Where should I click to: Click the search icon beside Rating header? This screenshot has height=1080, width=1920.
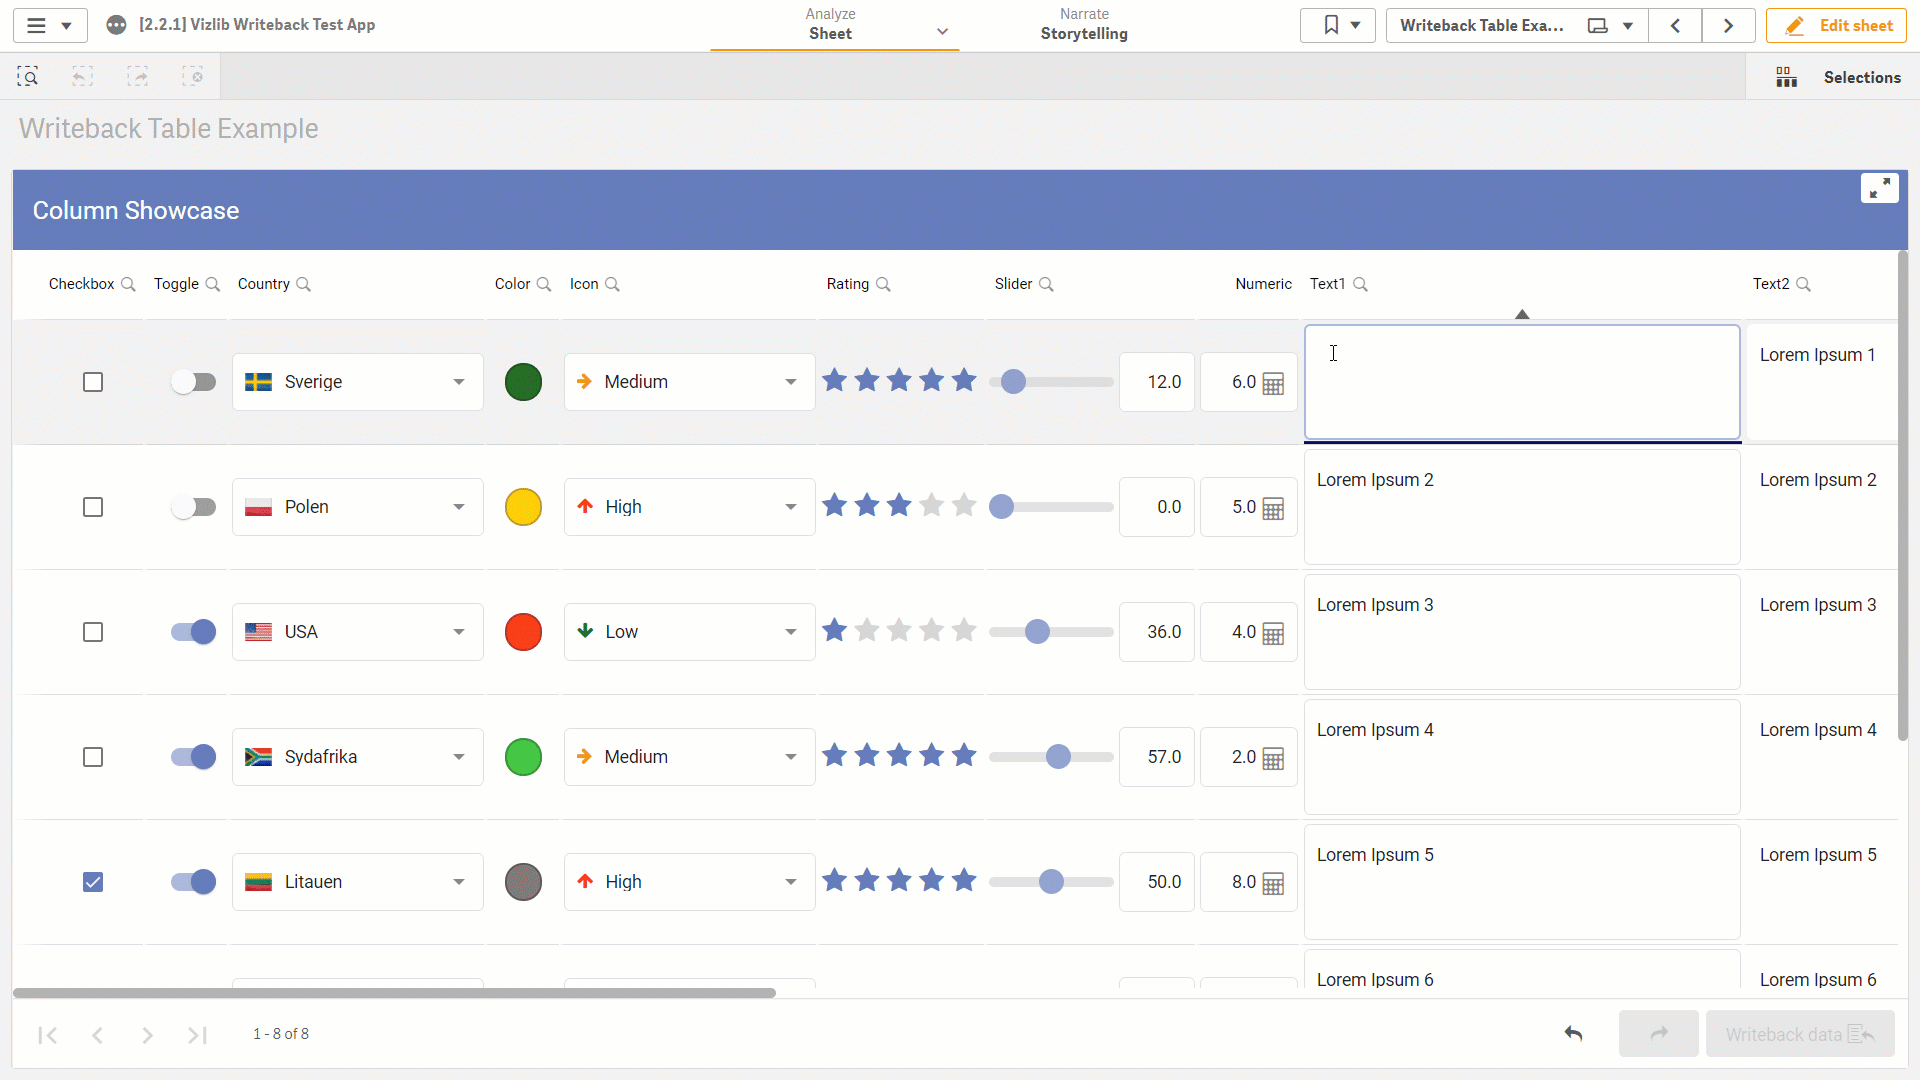[x=883, y=285]
